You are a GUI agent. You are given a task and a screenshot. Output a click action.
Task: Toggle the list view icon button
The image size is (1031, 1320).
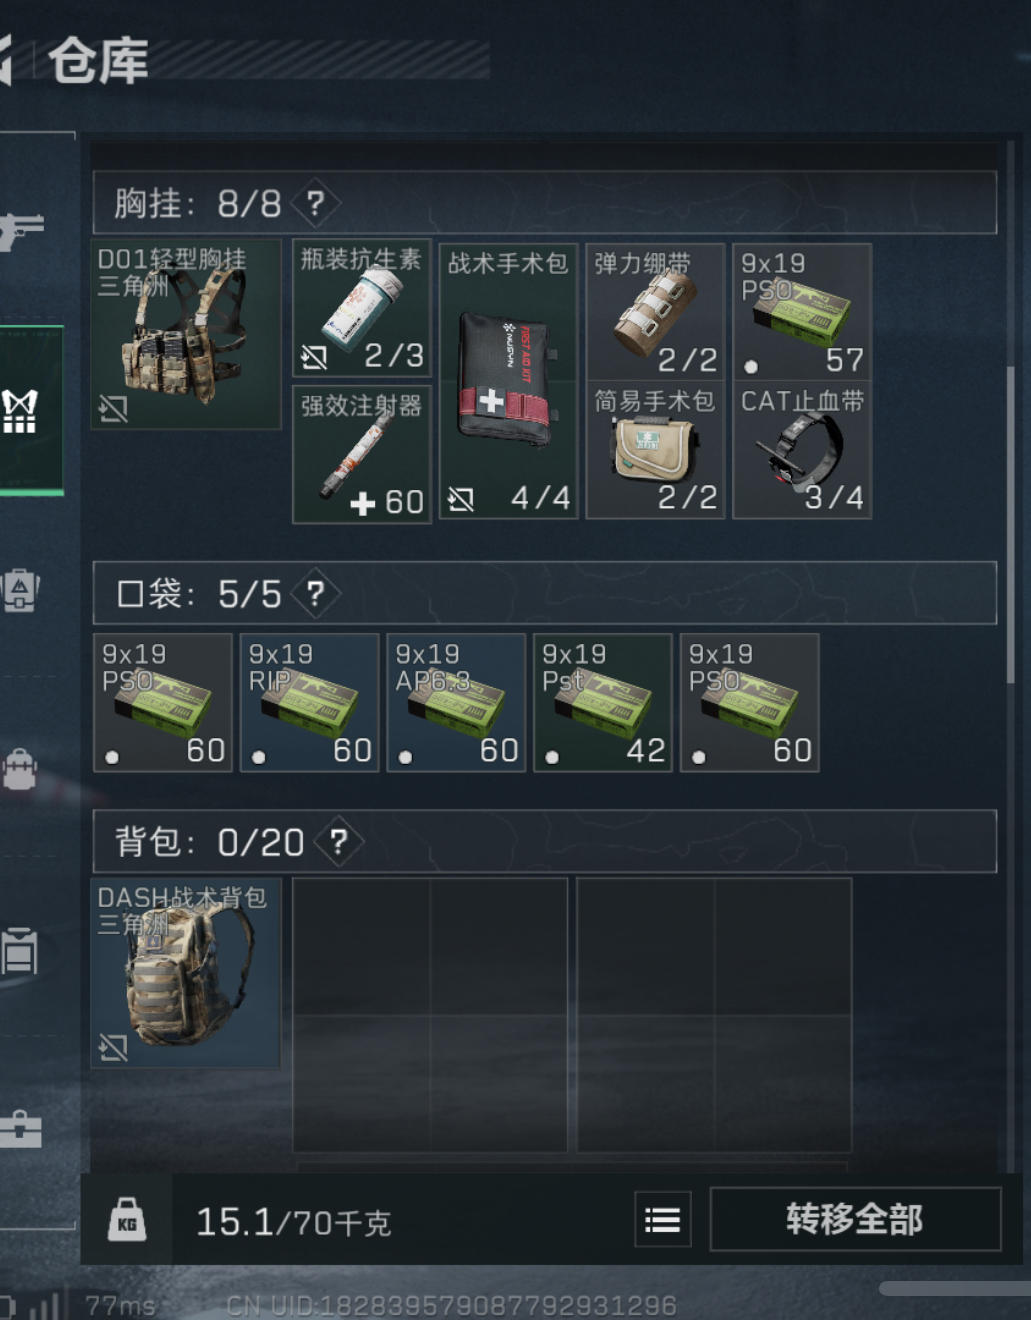[x=663, y=1219]
